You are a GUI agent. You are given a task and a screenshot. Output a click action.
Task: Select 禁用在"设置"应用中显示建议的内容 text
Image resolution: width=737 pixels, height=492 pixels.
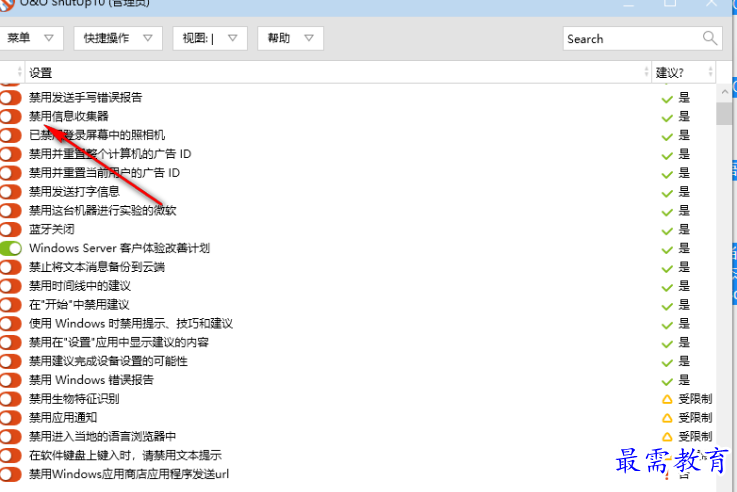[119, 342]
